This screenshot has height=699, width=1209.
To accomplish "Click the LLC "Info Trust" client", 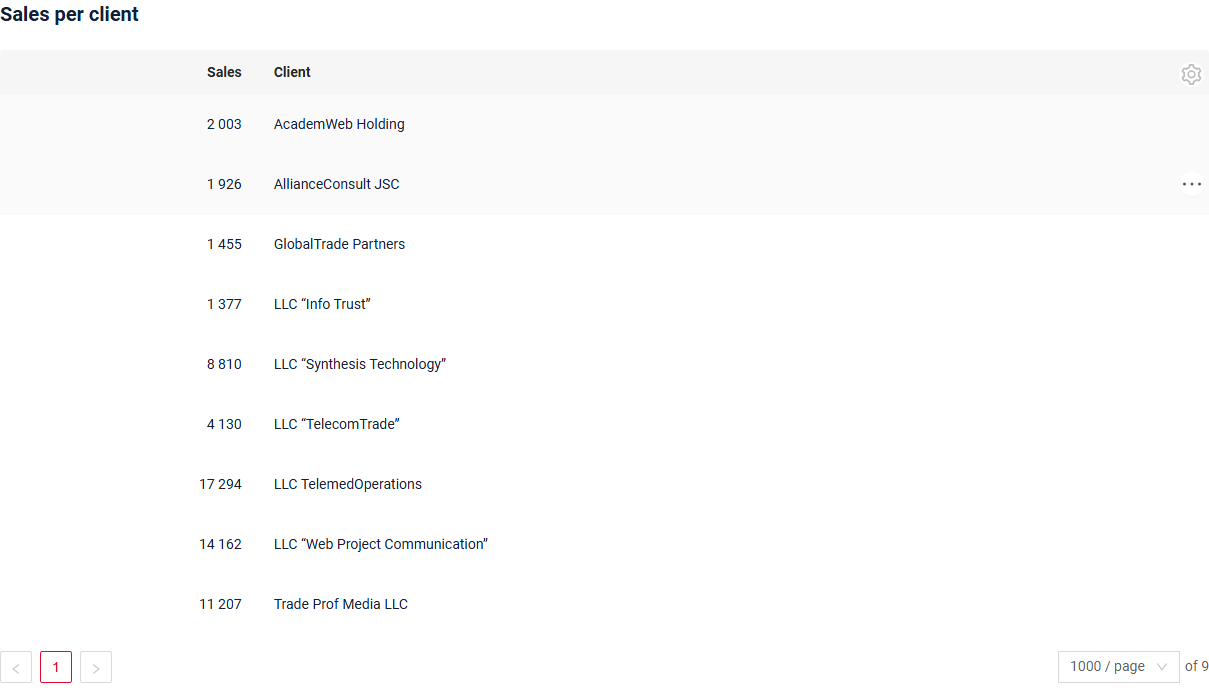I will (x=322, y=304).
